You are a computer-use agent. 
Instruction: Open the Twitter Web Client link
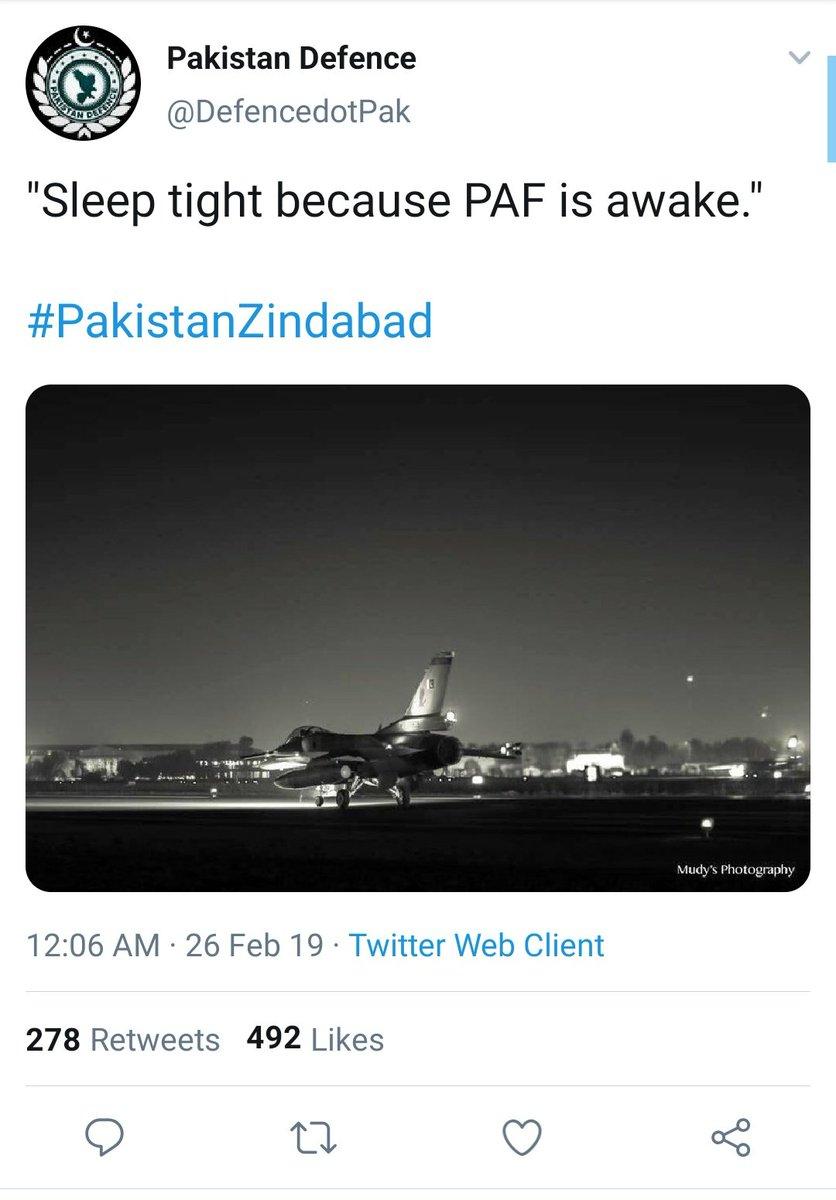477,945
